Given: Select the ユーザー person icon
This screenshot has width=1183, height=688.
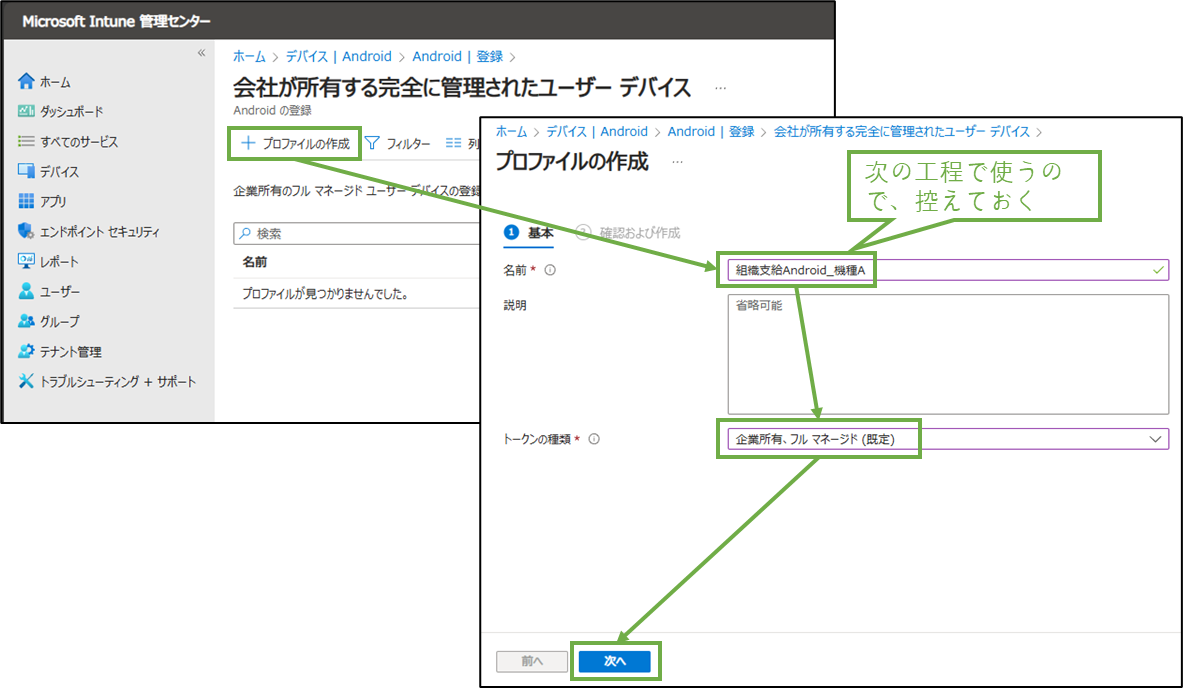Looking at the screenshot, I should point(26,291).
